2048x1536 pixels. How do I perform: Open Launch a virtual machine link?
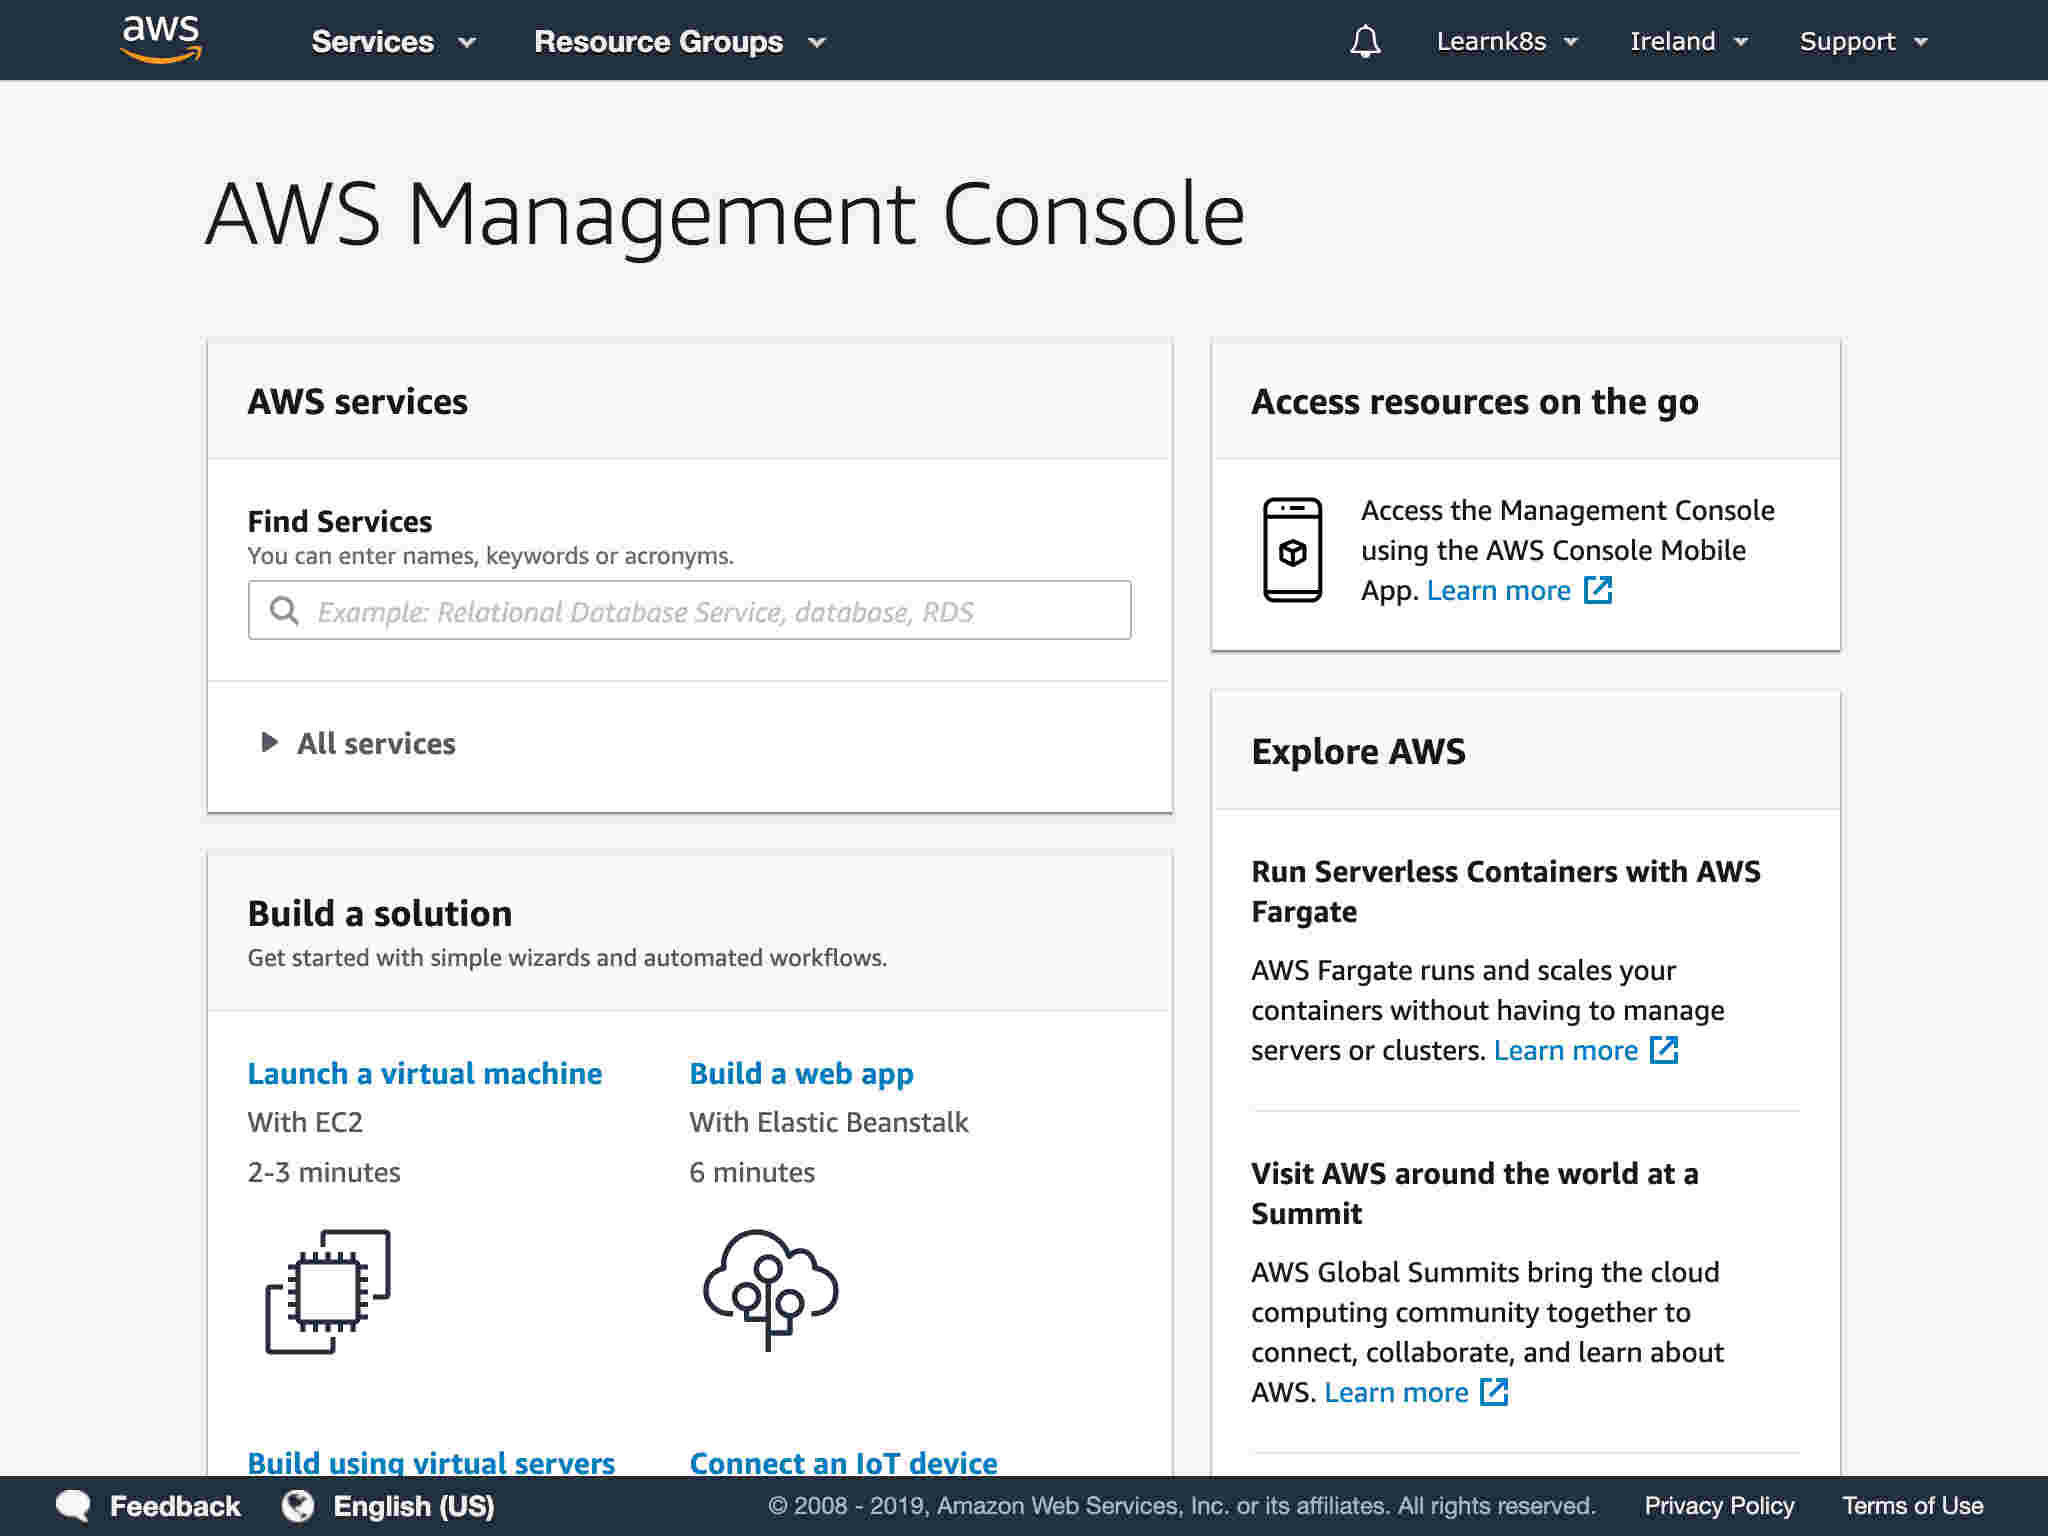(x=425, y=1073)
